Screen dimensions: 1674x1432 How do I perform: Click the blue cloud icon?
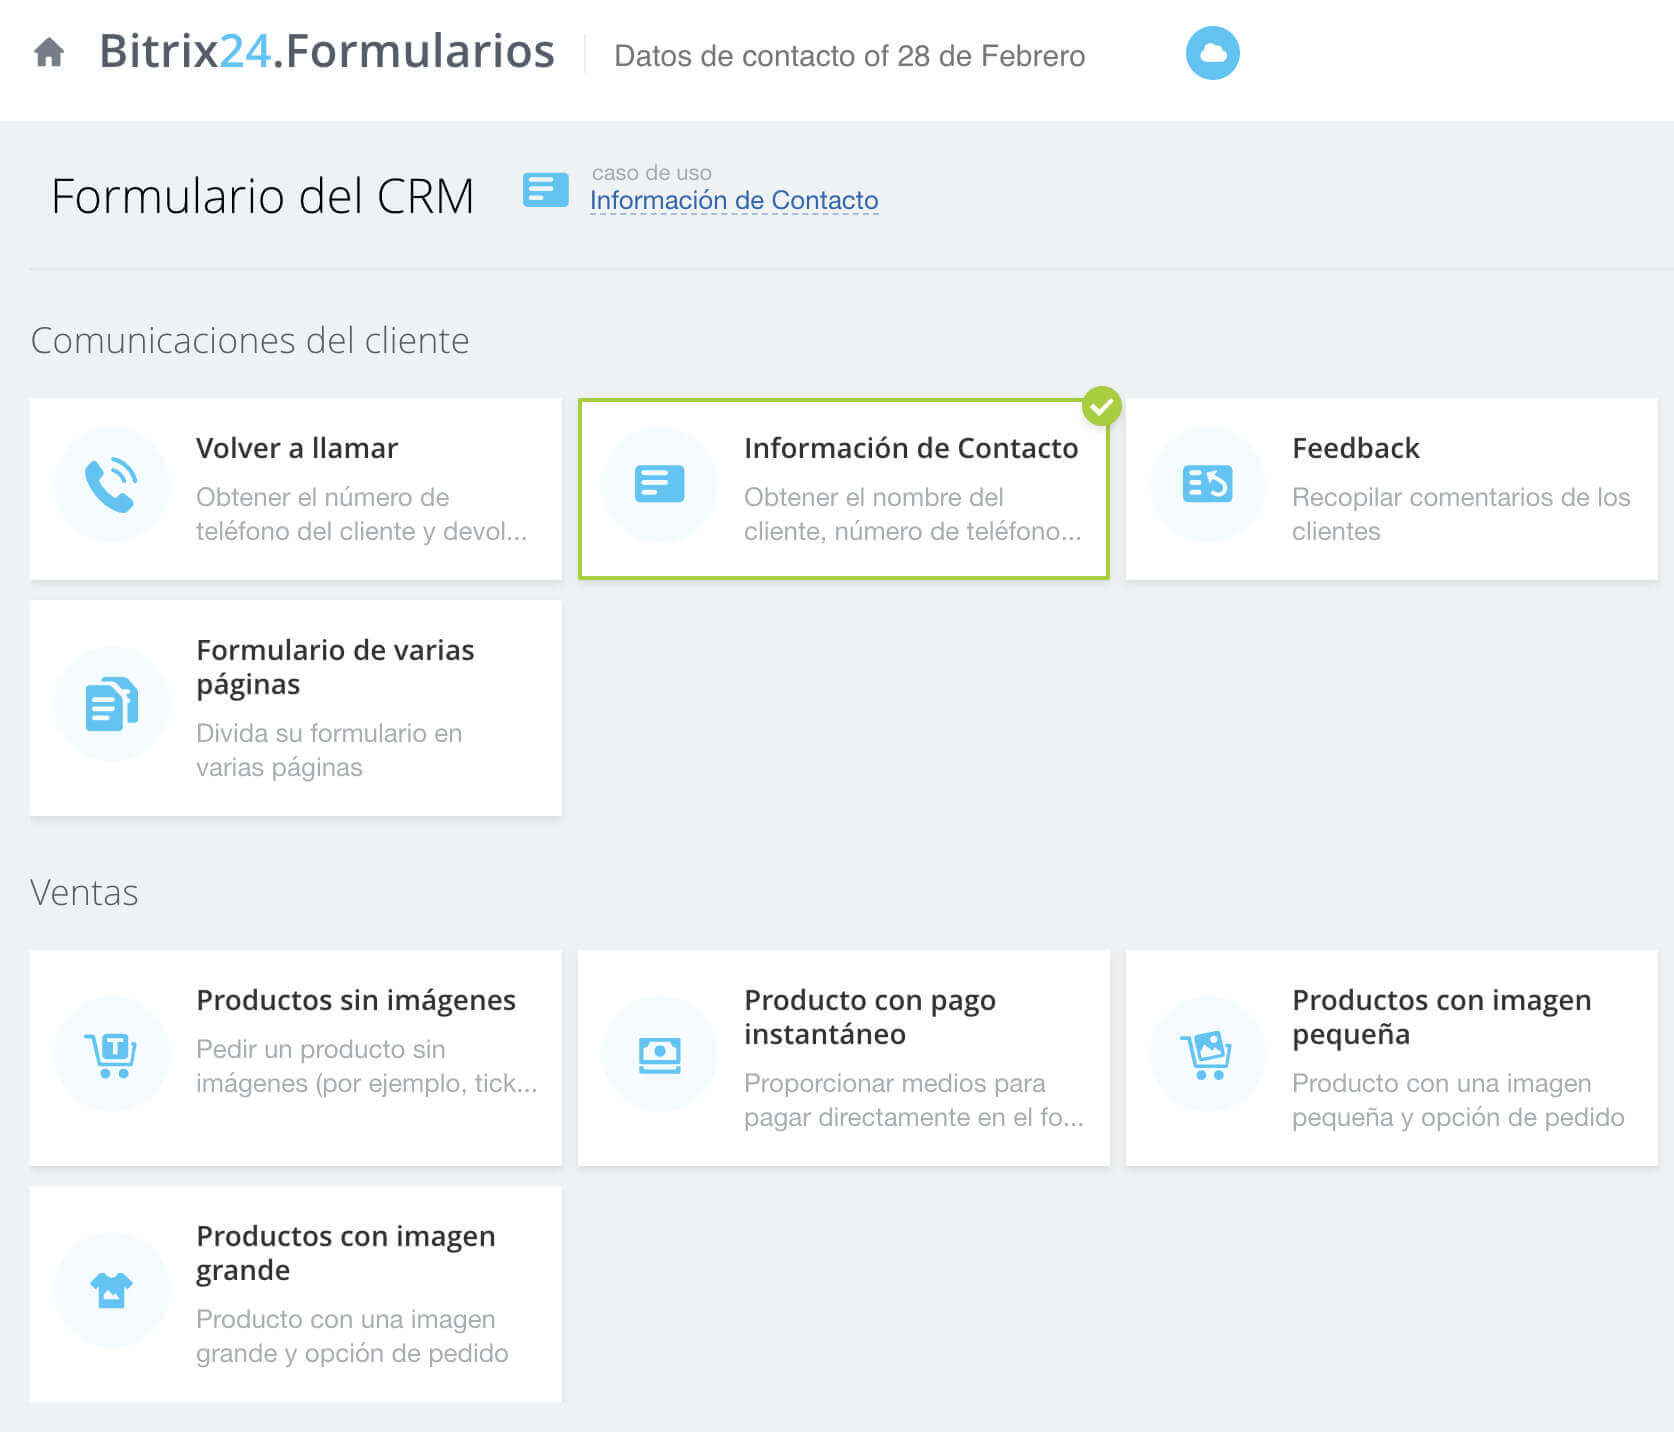pyautogui.click(x=1212, y=53)
